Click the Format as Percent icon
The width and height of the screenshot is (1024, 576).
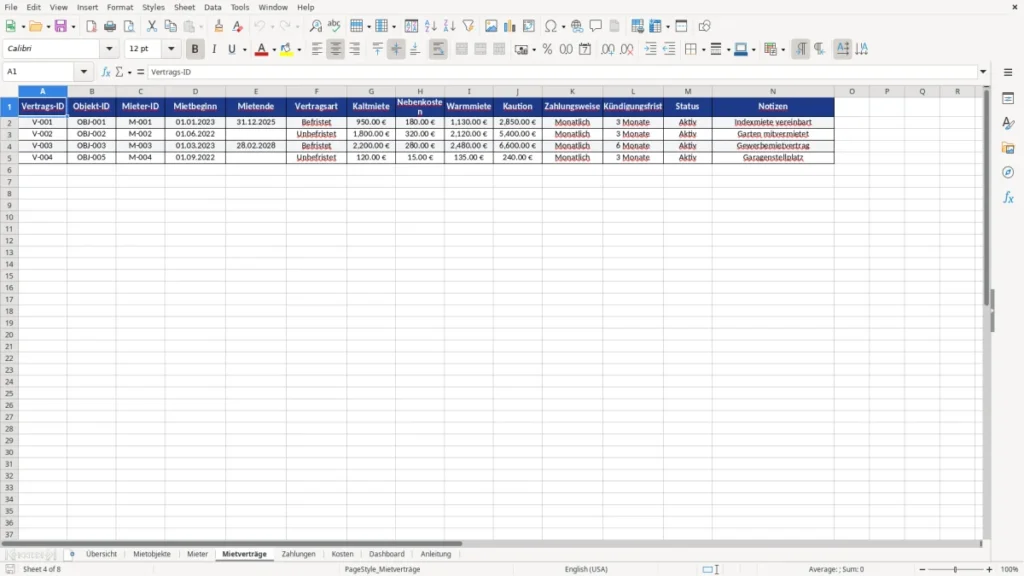tap(547, 49)
